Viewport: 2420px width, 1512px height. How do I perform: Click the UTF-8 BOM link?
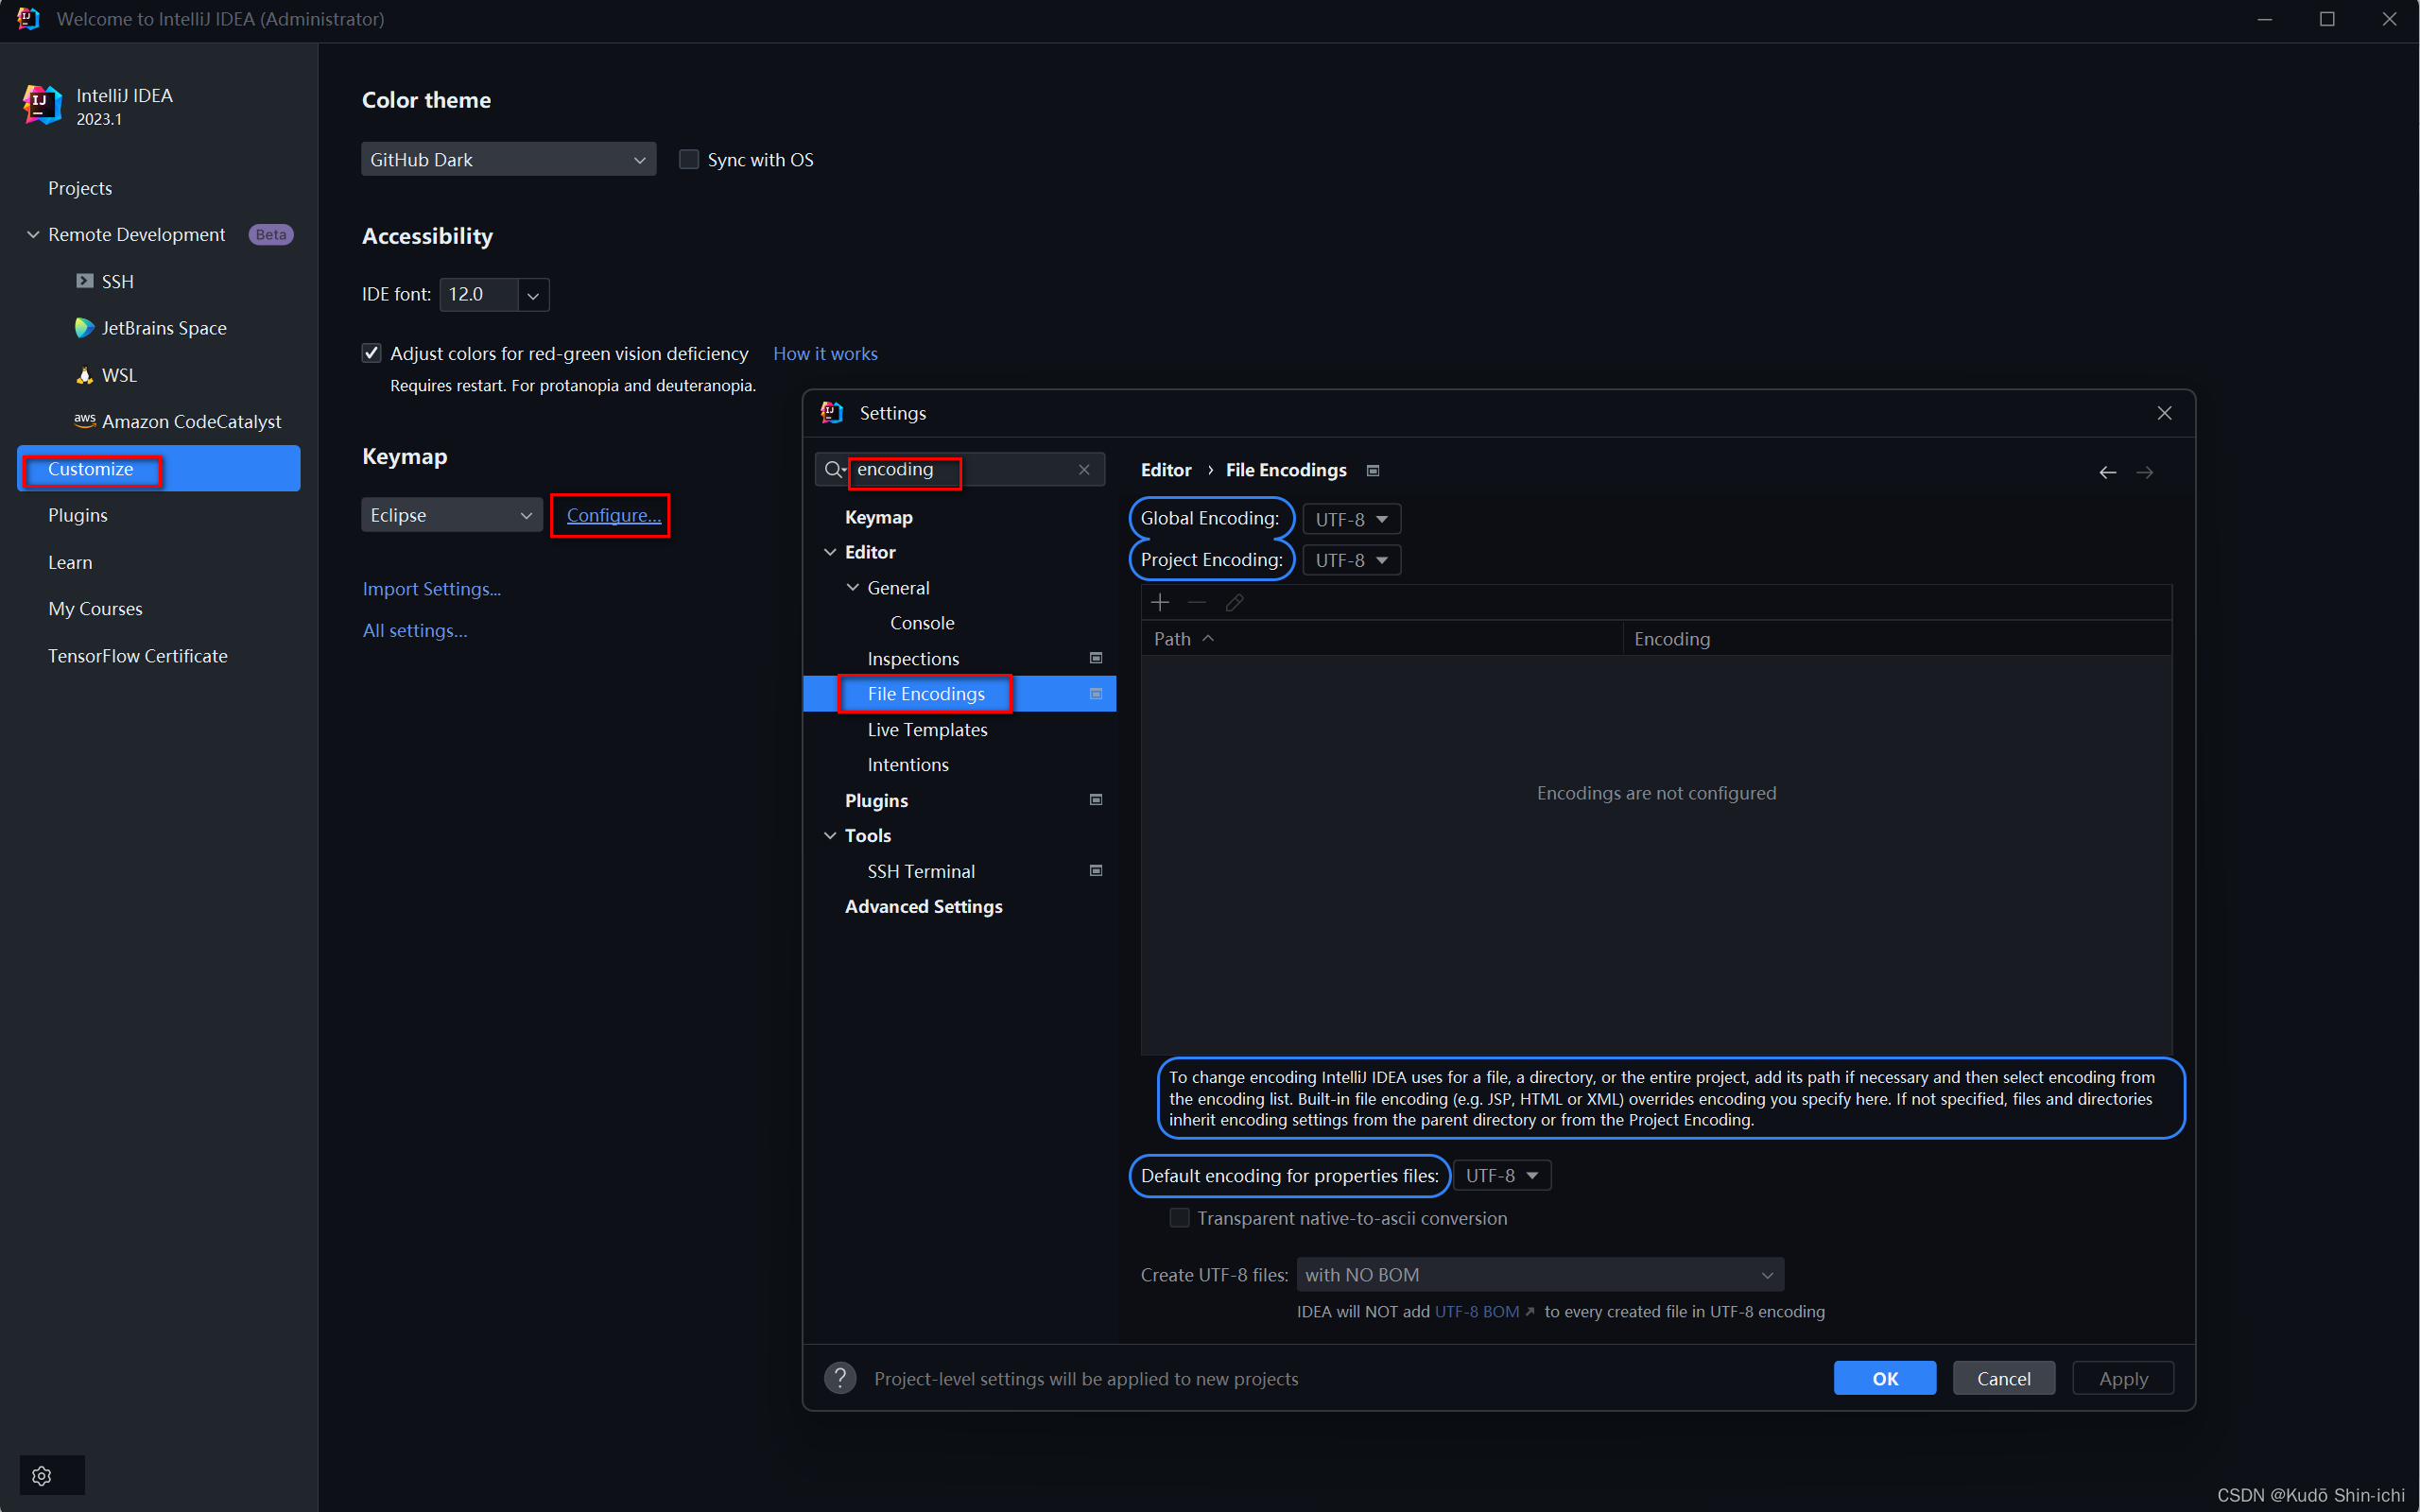coord(1477,1312)
